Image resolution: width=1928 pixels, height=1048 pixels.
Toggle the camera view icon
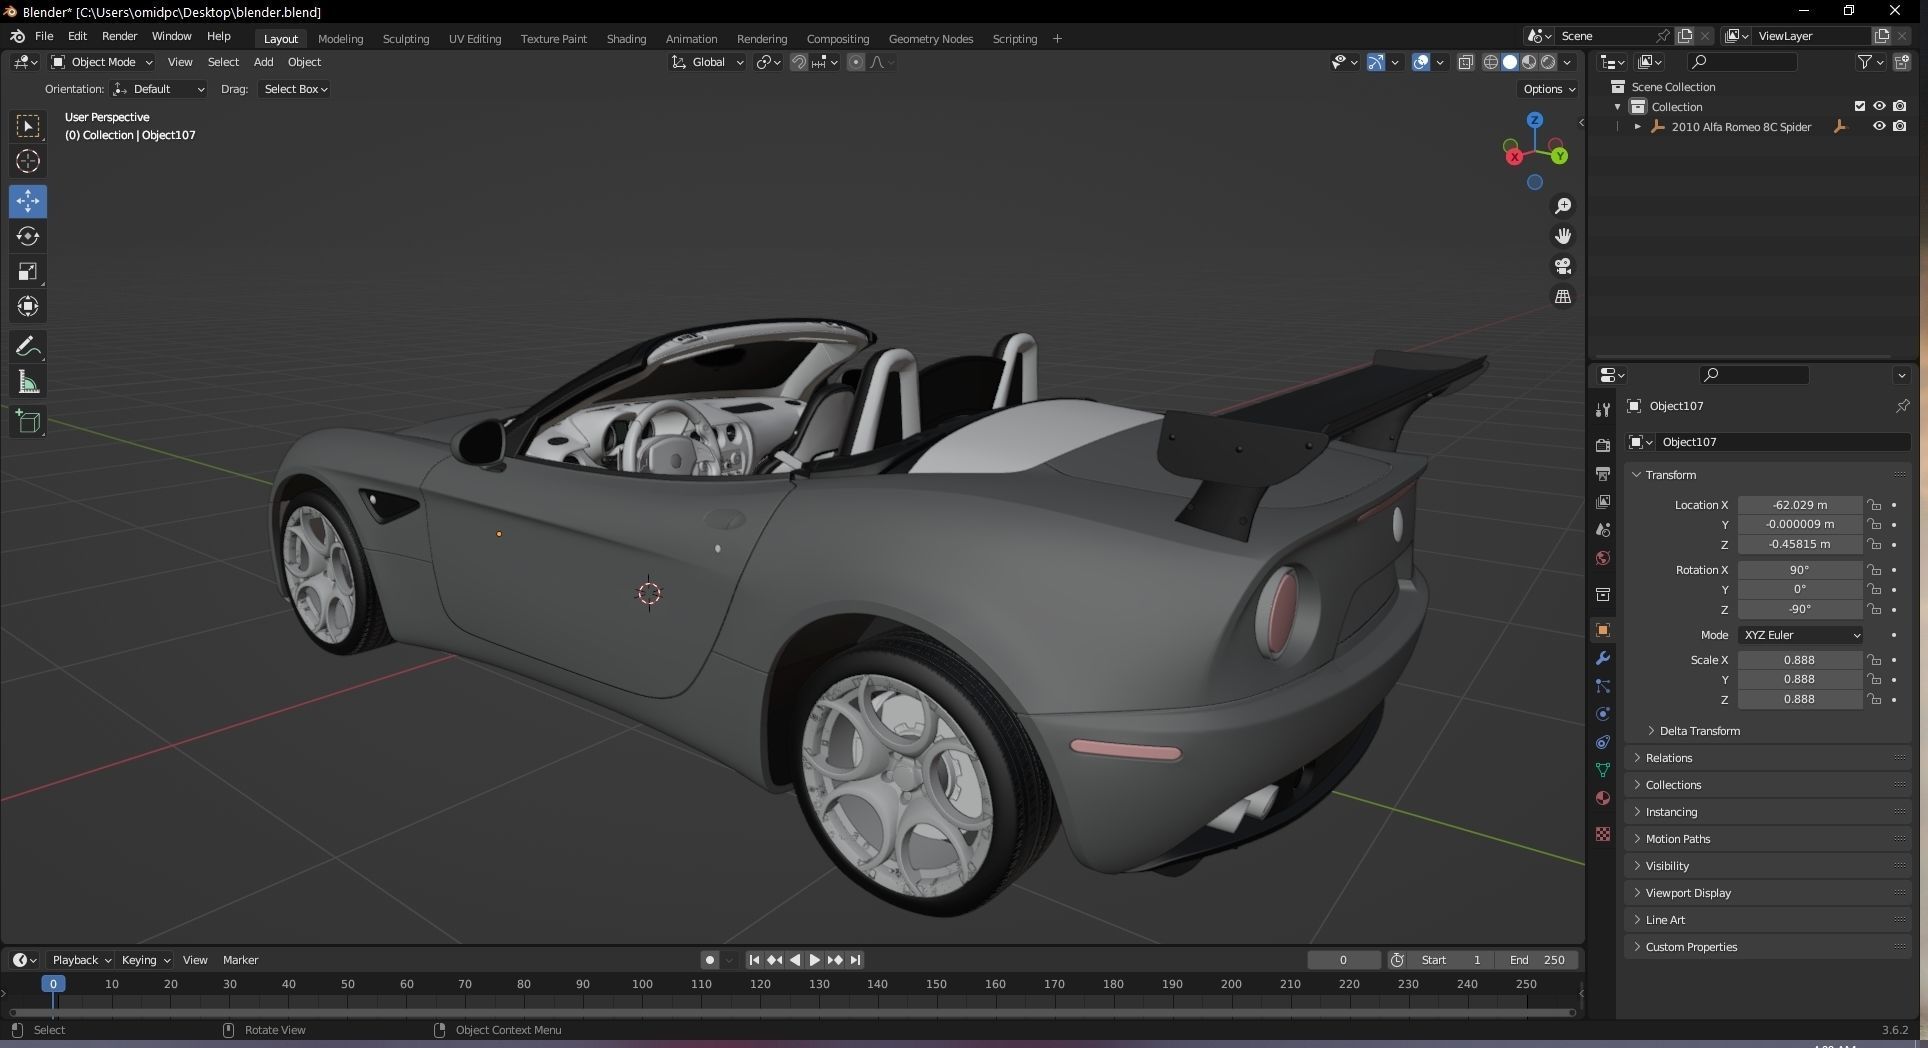[x=1562, y=266]
